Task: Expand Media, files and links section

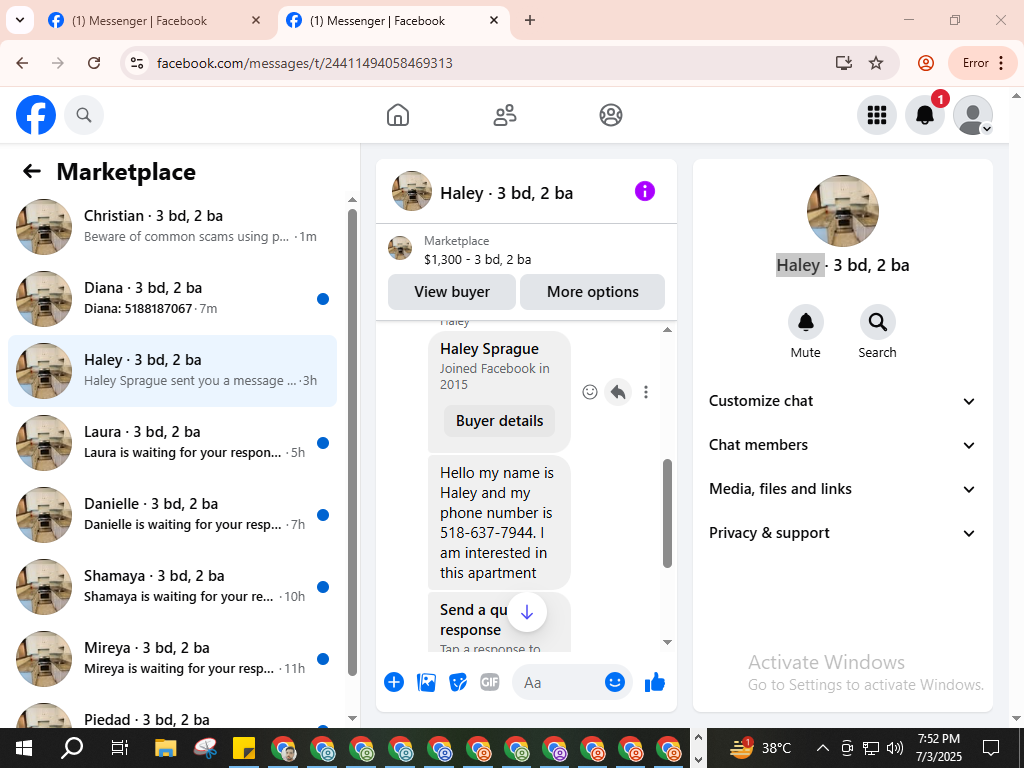Action: tap(842, 489)
